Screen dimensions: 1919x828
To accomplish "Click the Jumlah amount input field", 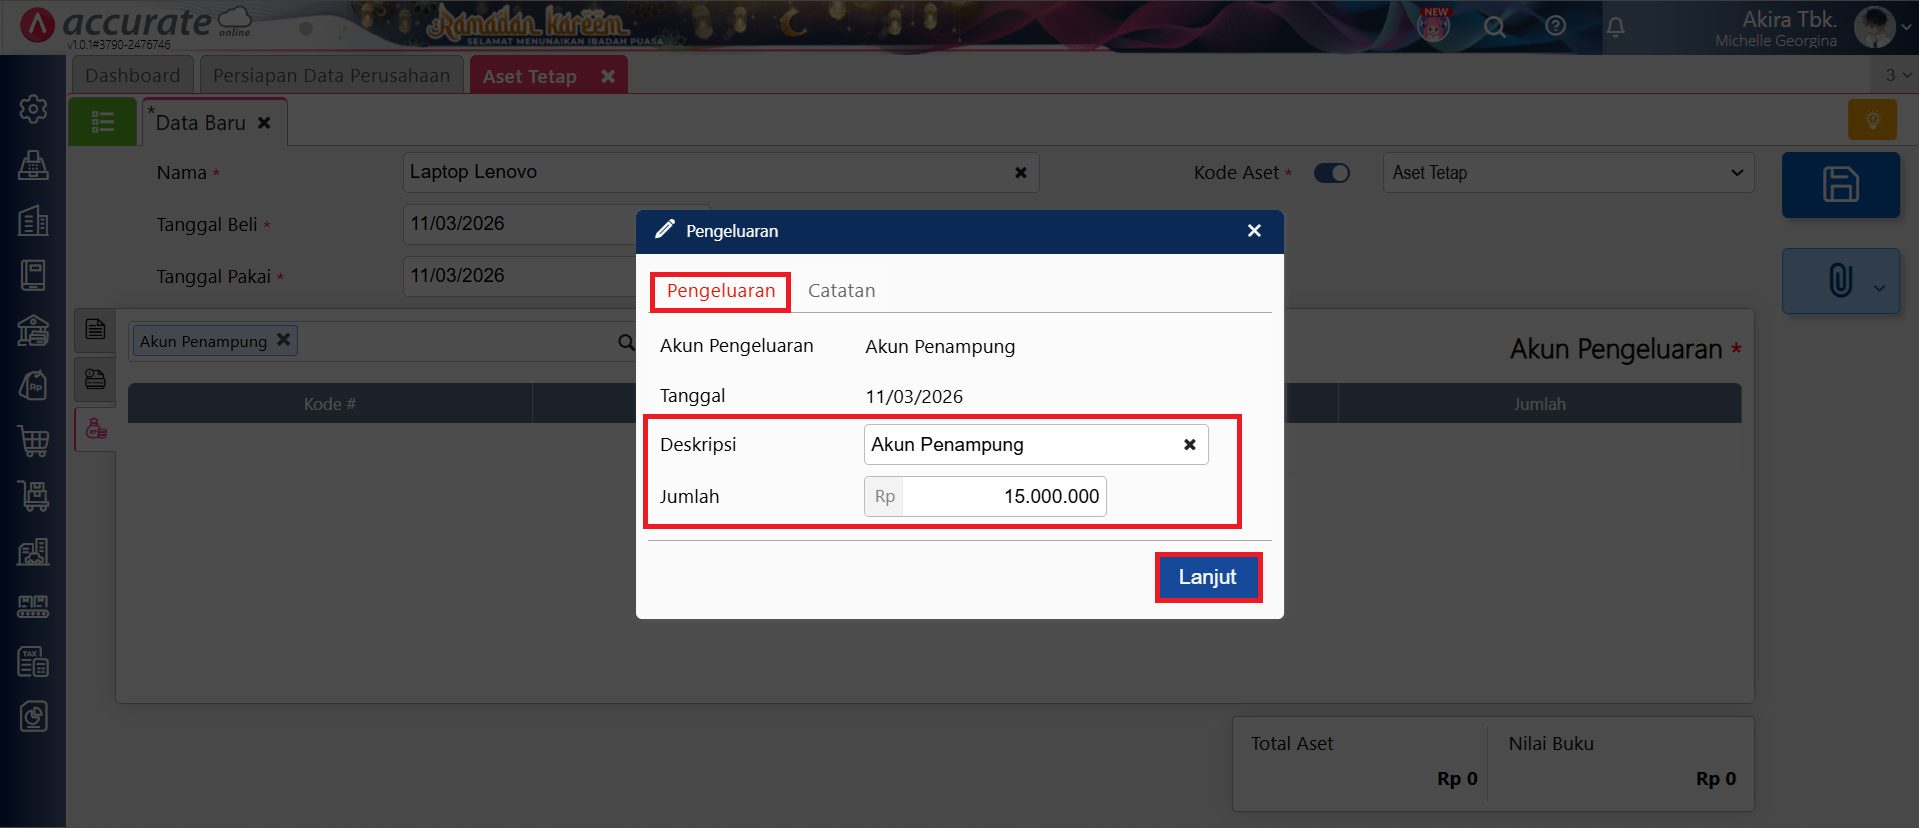I will 1003,497.
